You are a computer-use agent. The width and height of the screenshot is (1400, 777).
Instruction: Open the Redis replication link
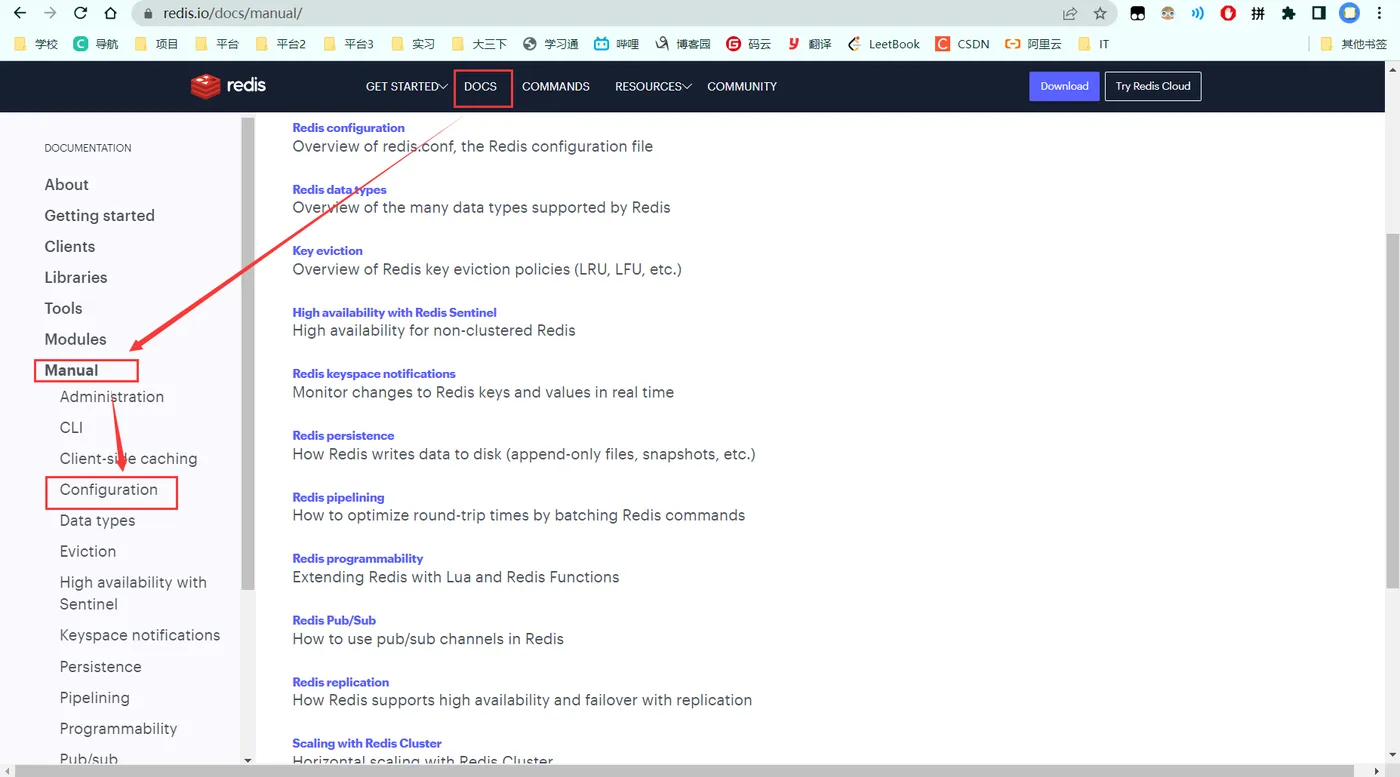coord(340,682)
